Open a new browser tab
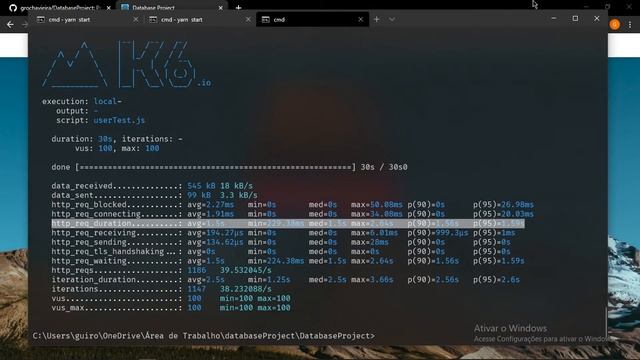This screenshot has height=360, width=640. (238, 8)
